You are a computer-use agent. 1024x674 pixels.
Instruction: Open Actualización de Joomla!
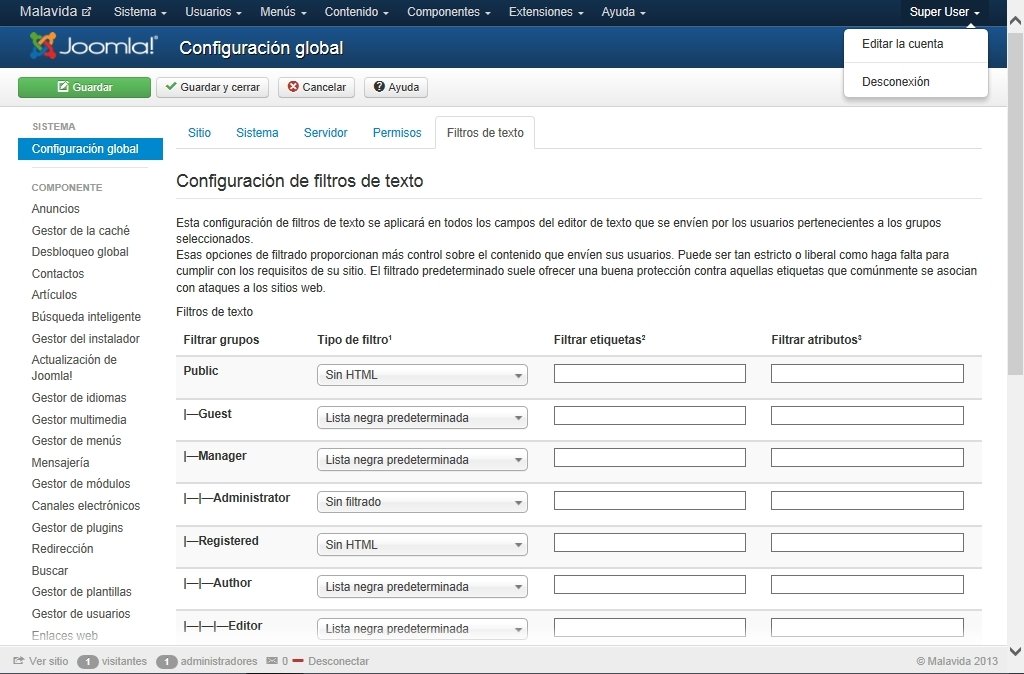coord(74,368)
